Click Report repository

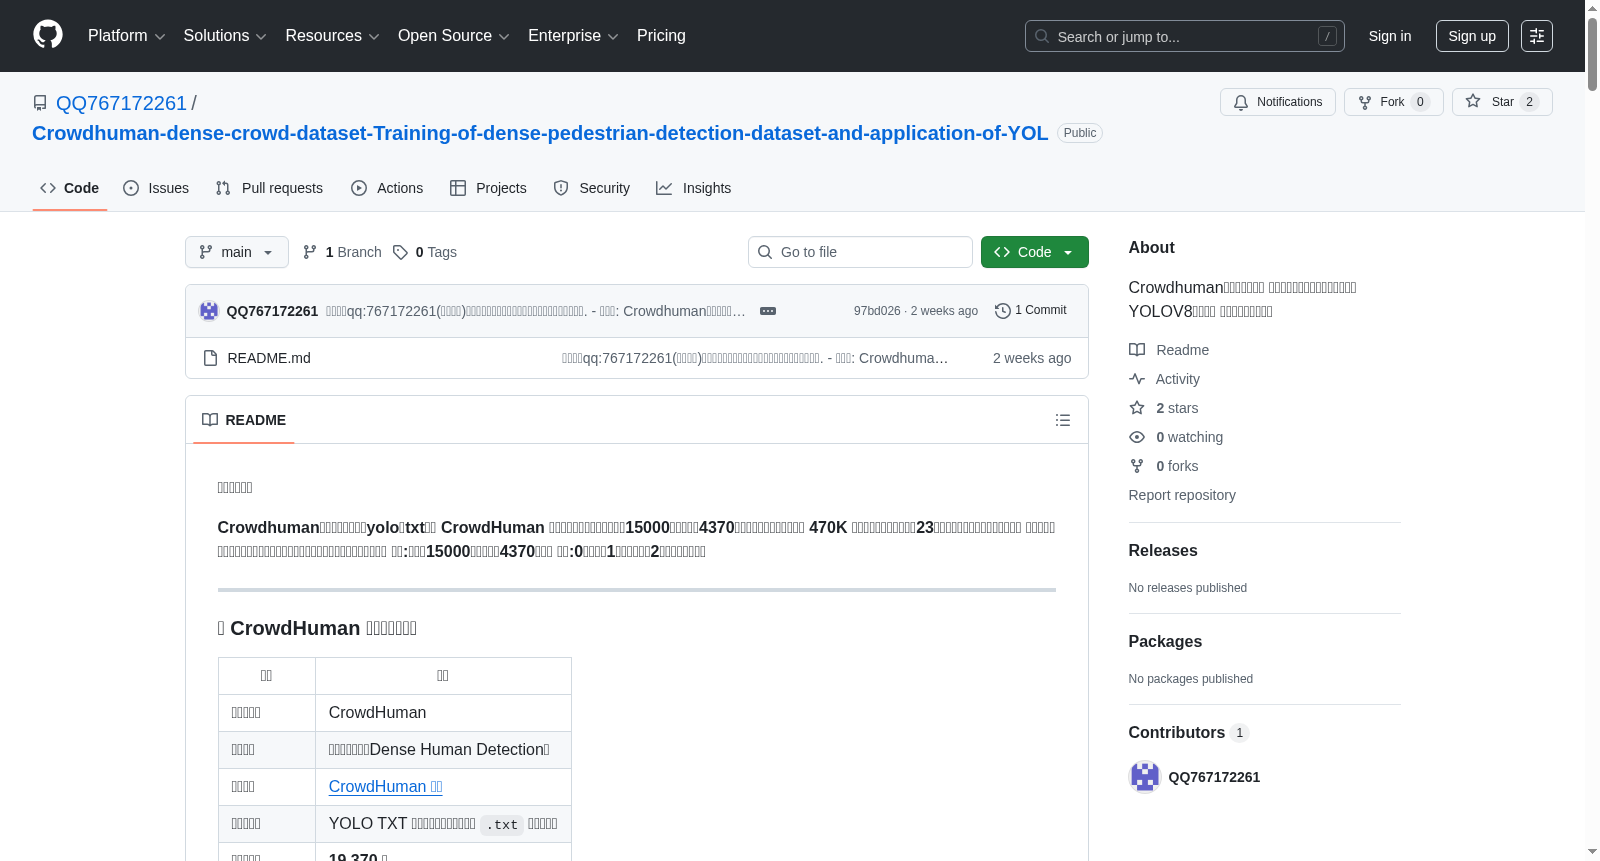pos(1182,495)
